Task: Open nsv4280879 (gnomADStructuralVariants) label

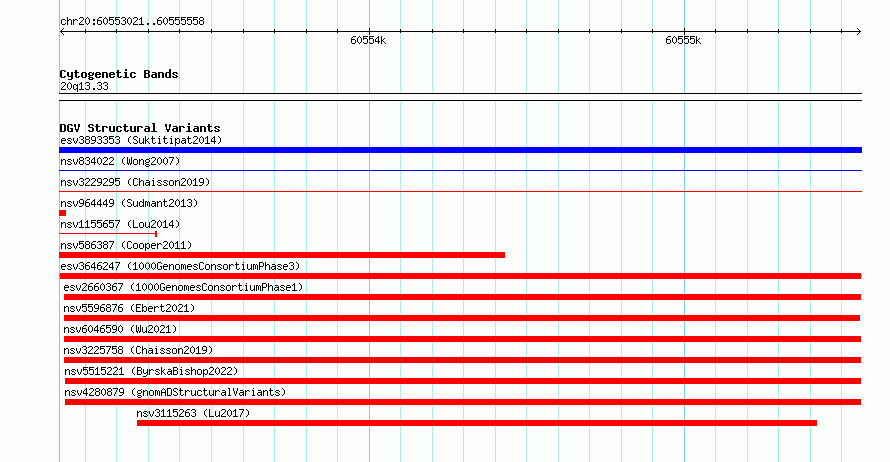Action: pos(175,392)
